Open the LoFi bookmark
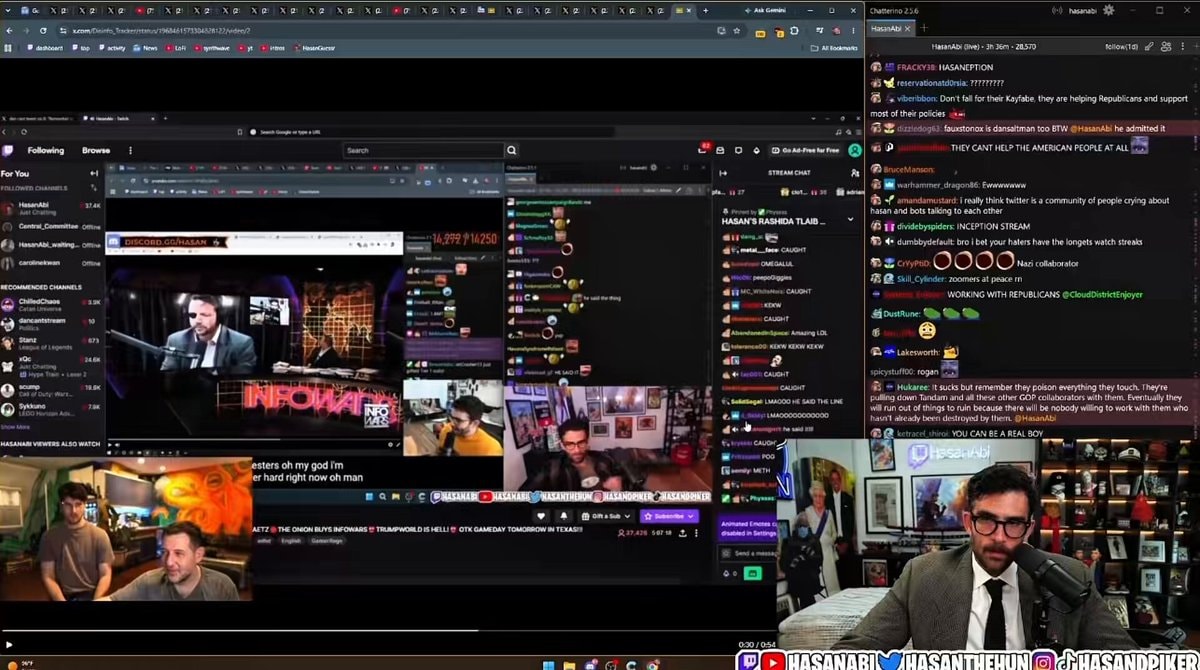Viewport: 1200px width, 670px height. [x=178, y=48]
